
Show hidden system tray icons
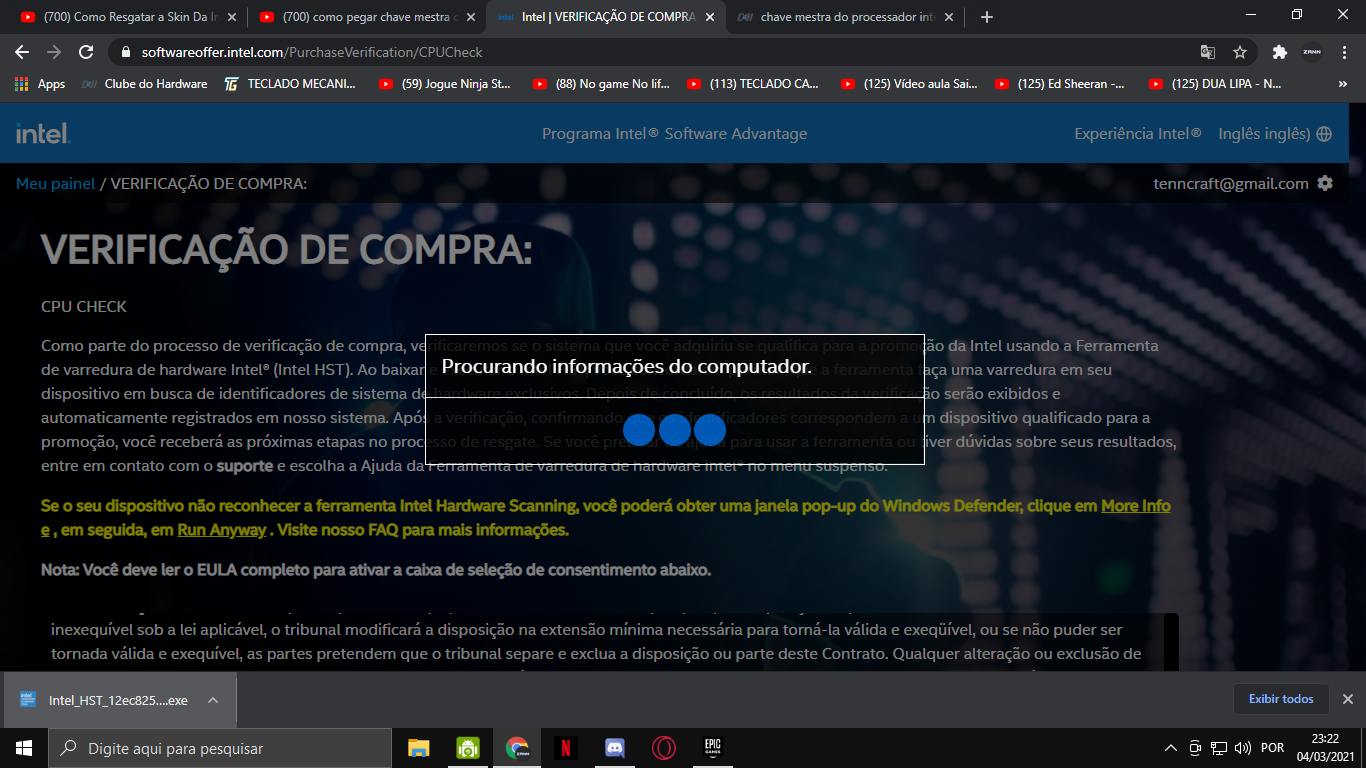coord(1171,748)
